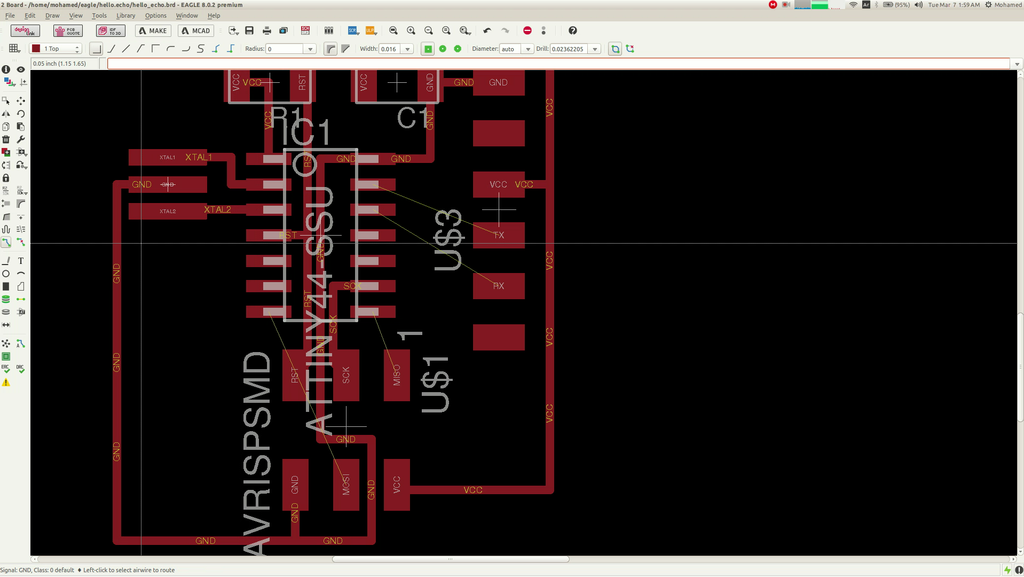Open the File menu
Image resolution: width=1024 pixels, height=577 pixels.
pos(10,16)
